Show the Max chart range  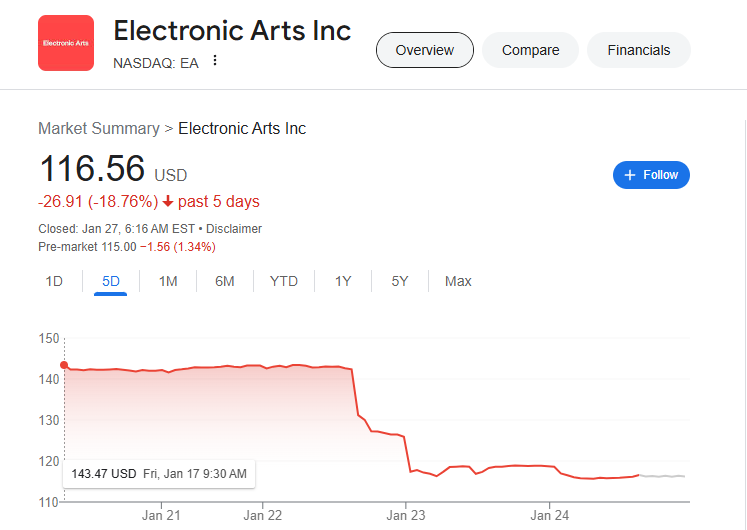point(458,281)
